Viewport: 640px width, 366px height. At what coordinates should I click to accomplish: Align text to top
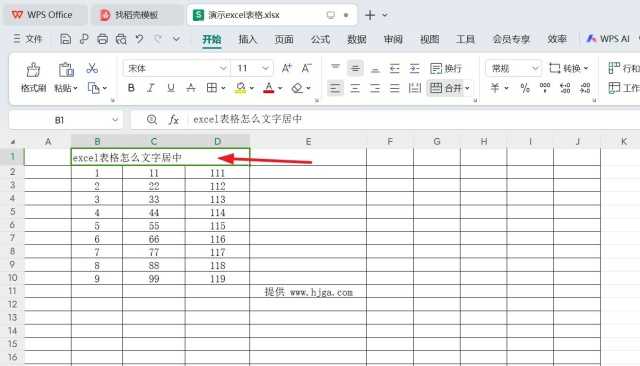click(335, 67)
